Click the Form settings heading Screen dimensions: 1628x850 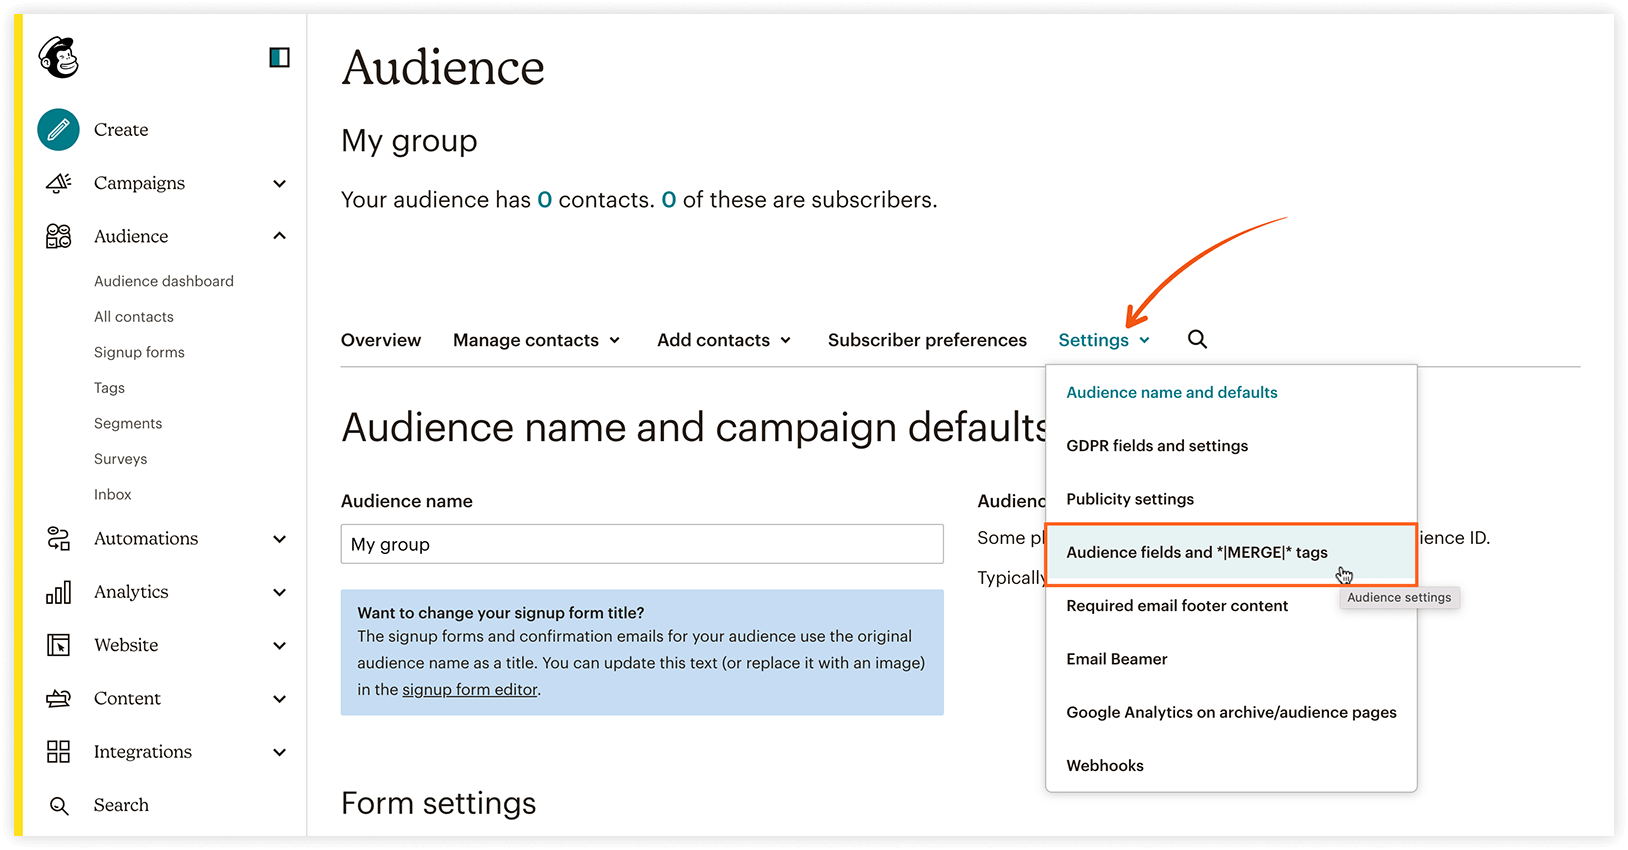point(439,803)
